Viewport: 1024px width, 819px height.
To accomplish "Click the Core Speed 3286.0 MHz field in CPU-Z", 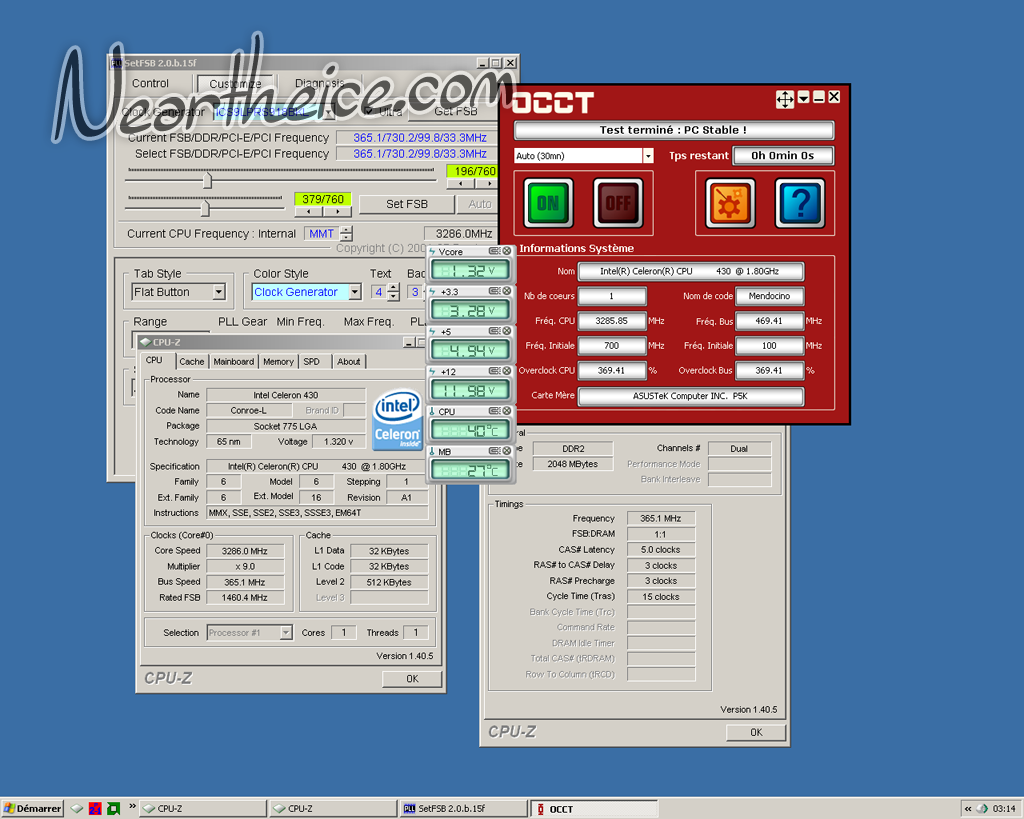I will tap(245, 551).
